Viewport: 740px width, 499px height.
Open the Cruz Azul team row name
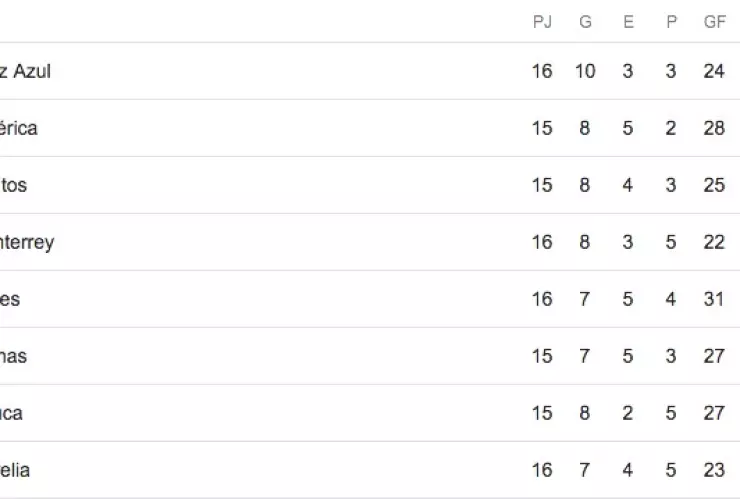pyautogui.click(x=26, y=71)
